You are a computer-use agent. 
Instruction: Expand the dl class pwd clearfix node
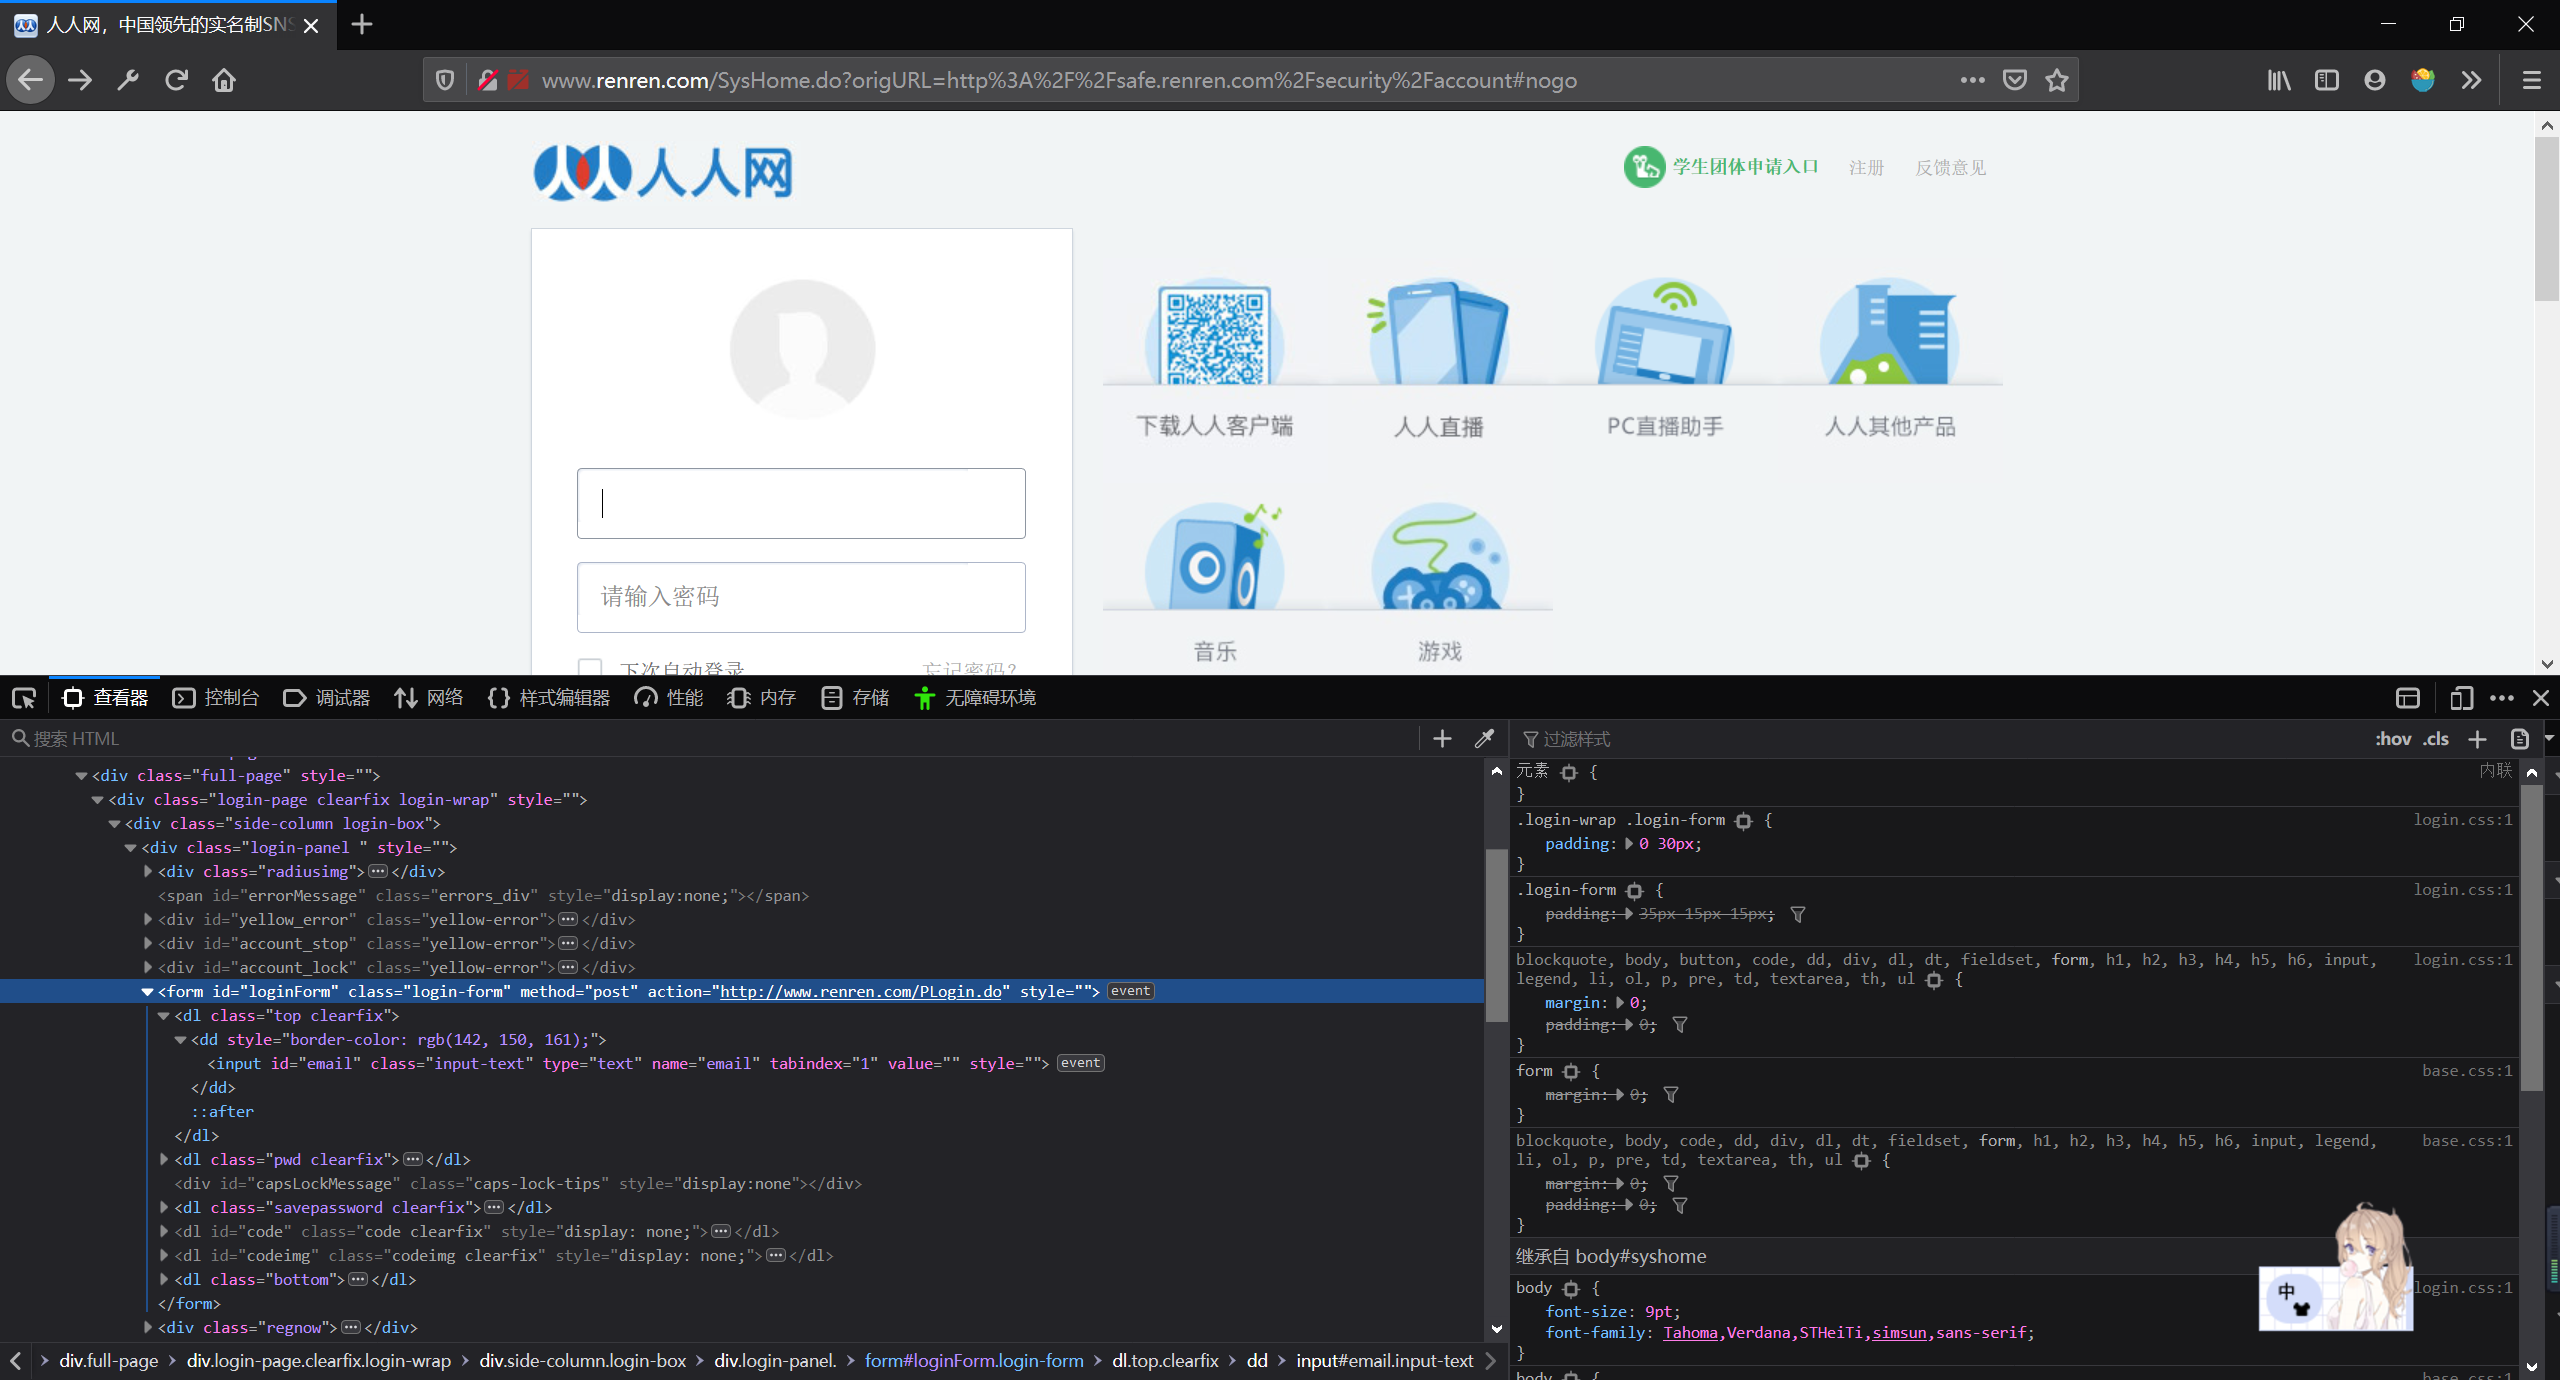(x=164, y=1160)
